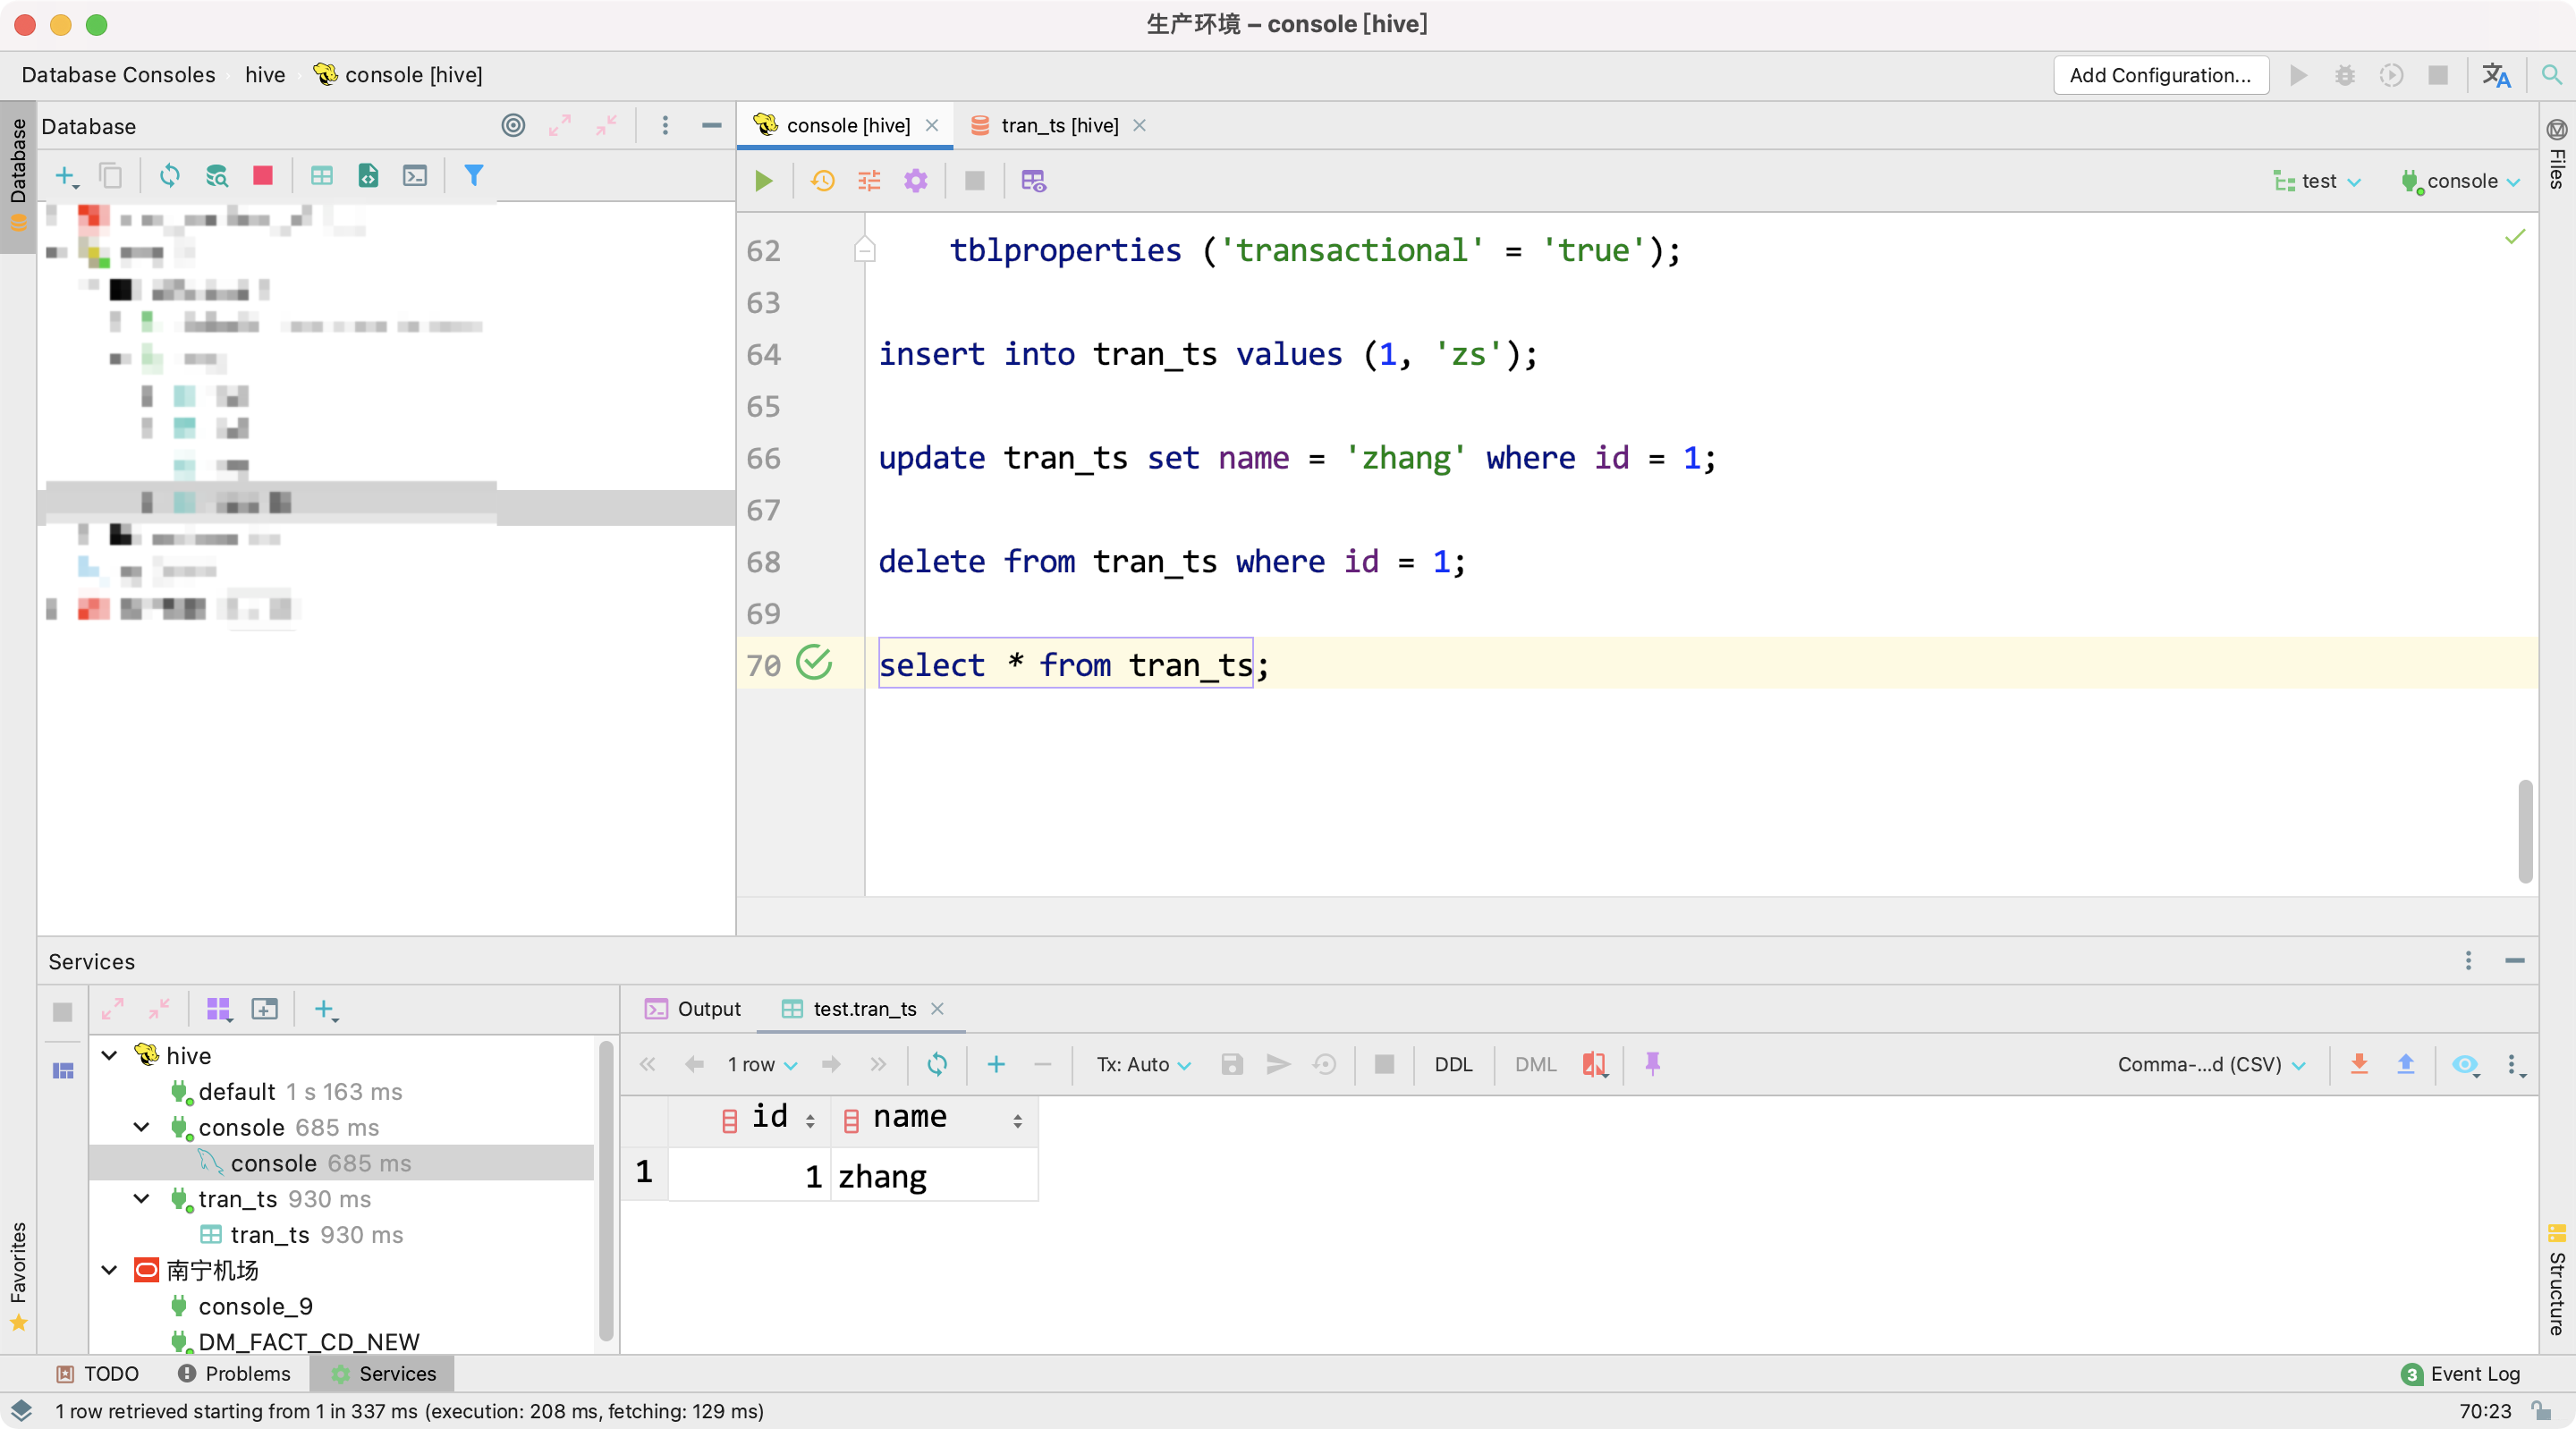Refresh the Database tree
The width and height of the screenshot is (2576, 1429).
coord(169,177)
